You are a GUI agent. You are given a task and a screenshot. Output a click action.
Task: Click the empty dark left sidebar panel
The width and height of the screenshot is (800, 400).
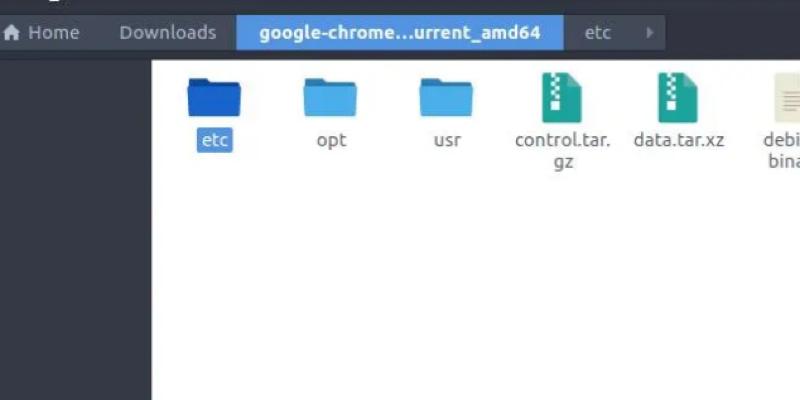click(75, 230)
